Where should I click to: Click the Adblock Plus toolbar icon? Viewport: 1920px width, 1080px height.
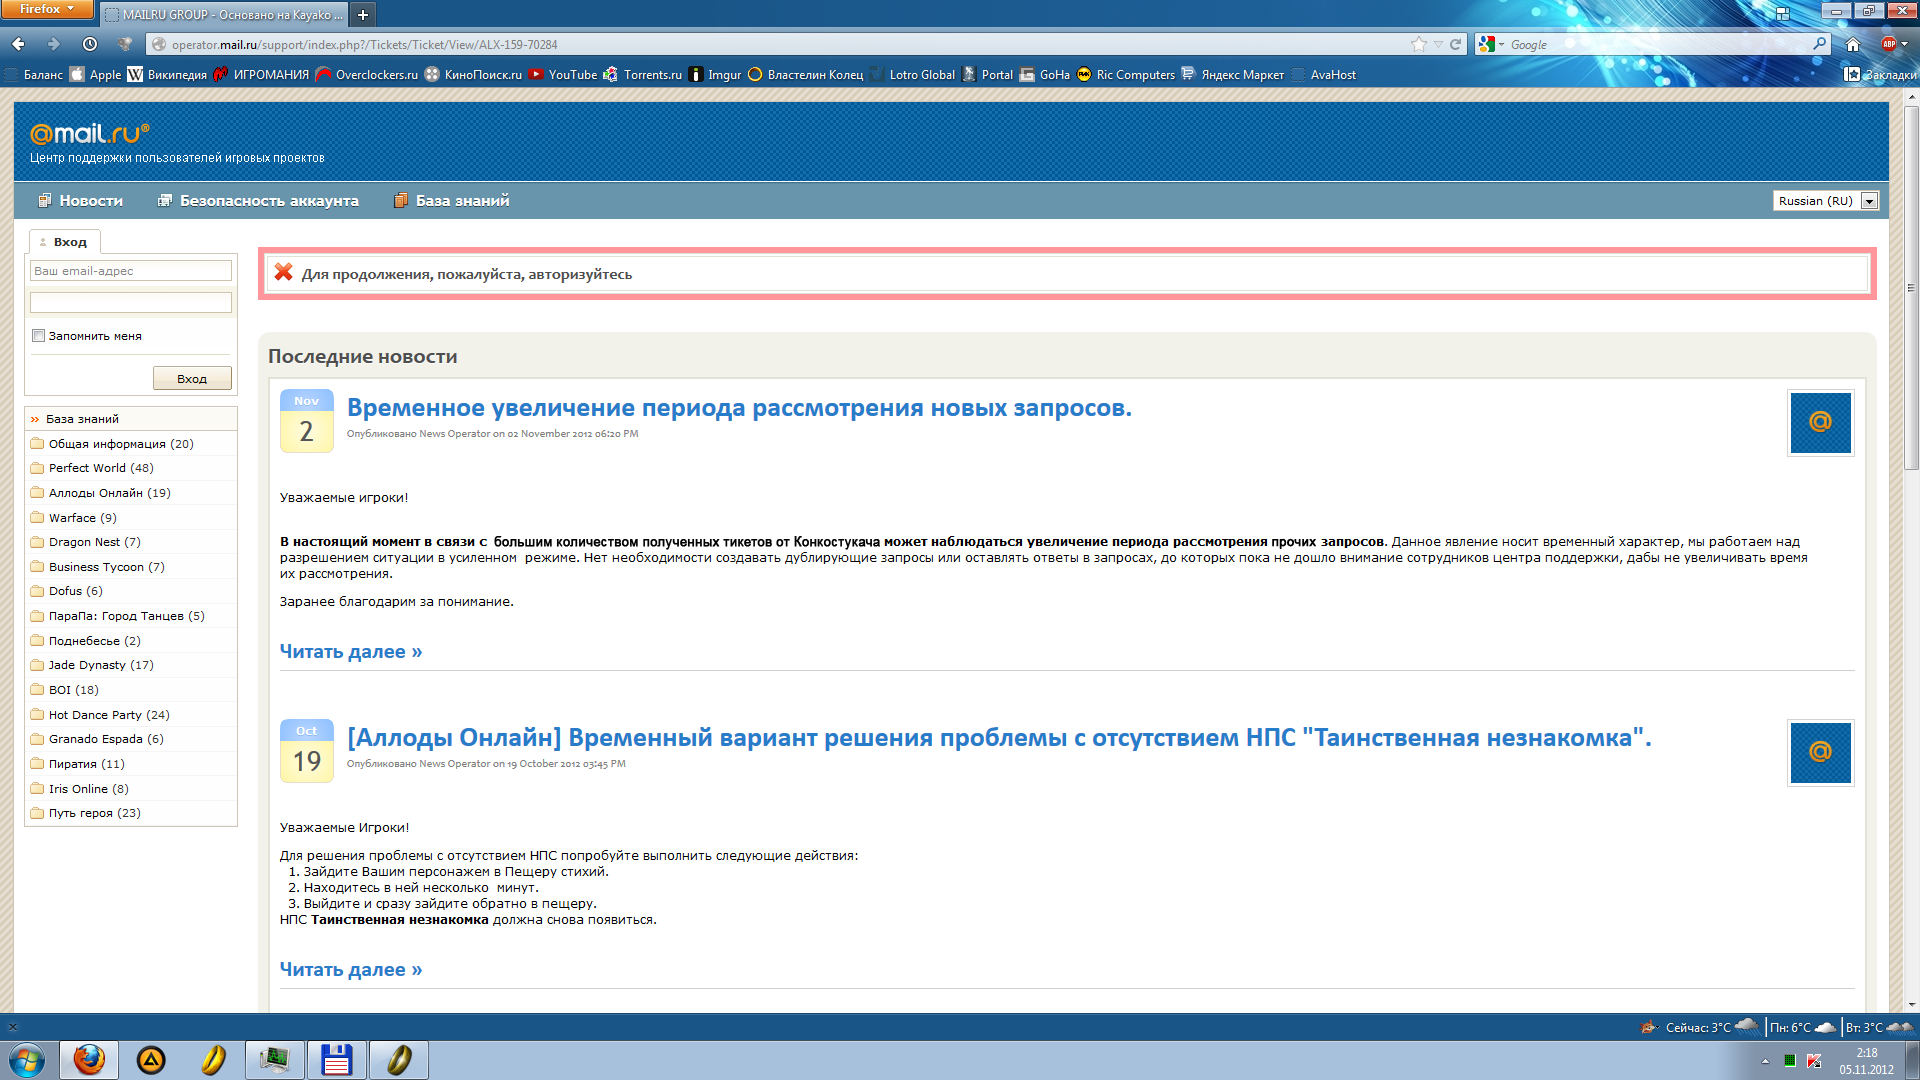[x=1889, y=44]
